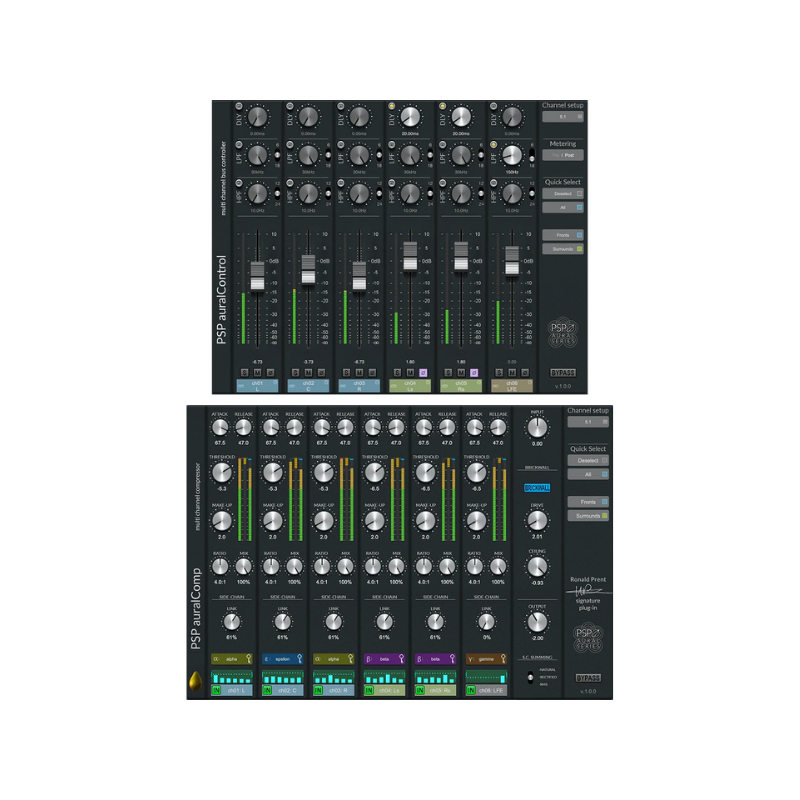This screenshot has height=800, width=800.
Task: Open the epsilon group selector on ch02
Action: 283,659
